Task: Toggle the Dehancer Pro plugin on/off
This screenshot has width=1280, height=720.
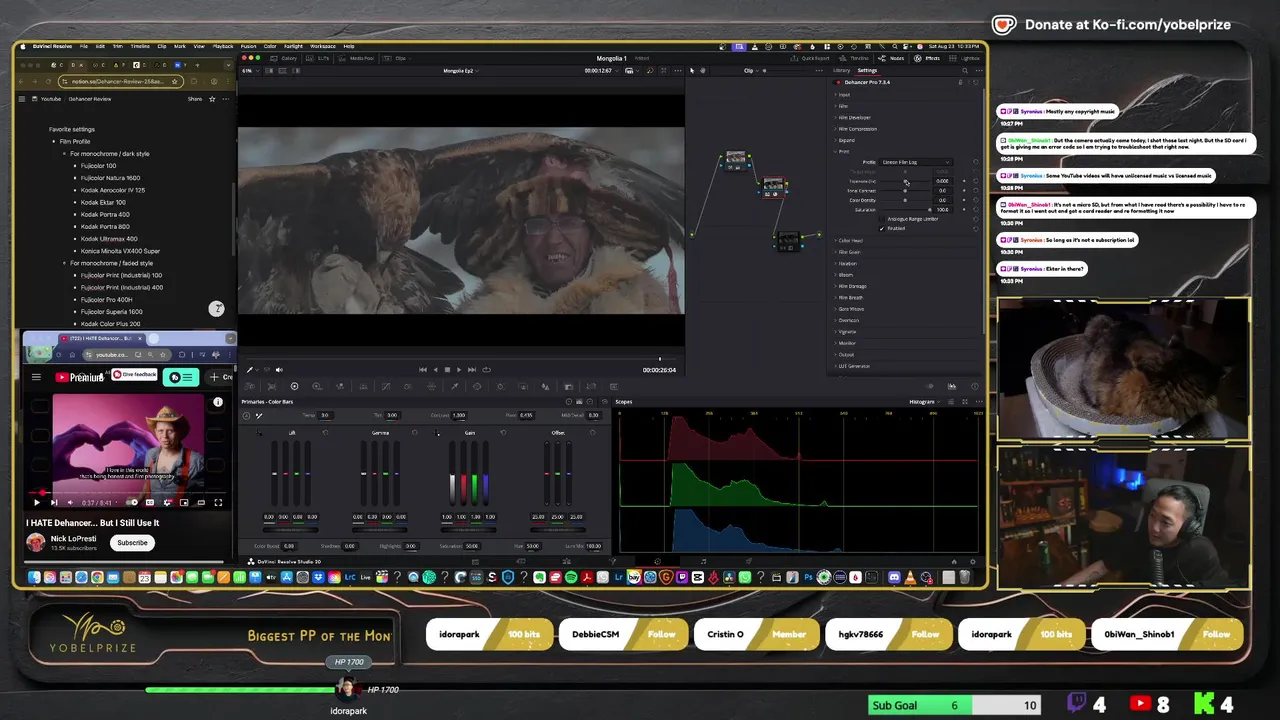Action: click(x=839, y=82)
